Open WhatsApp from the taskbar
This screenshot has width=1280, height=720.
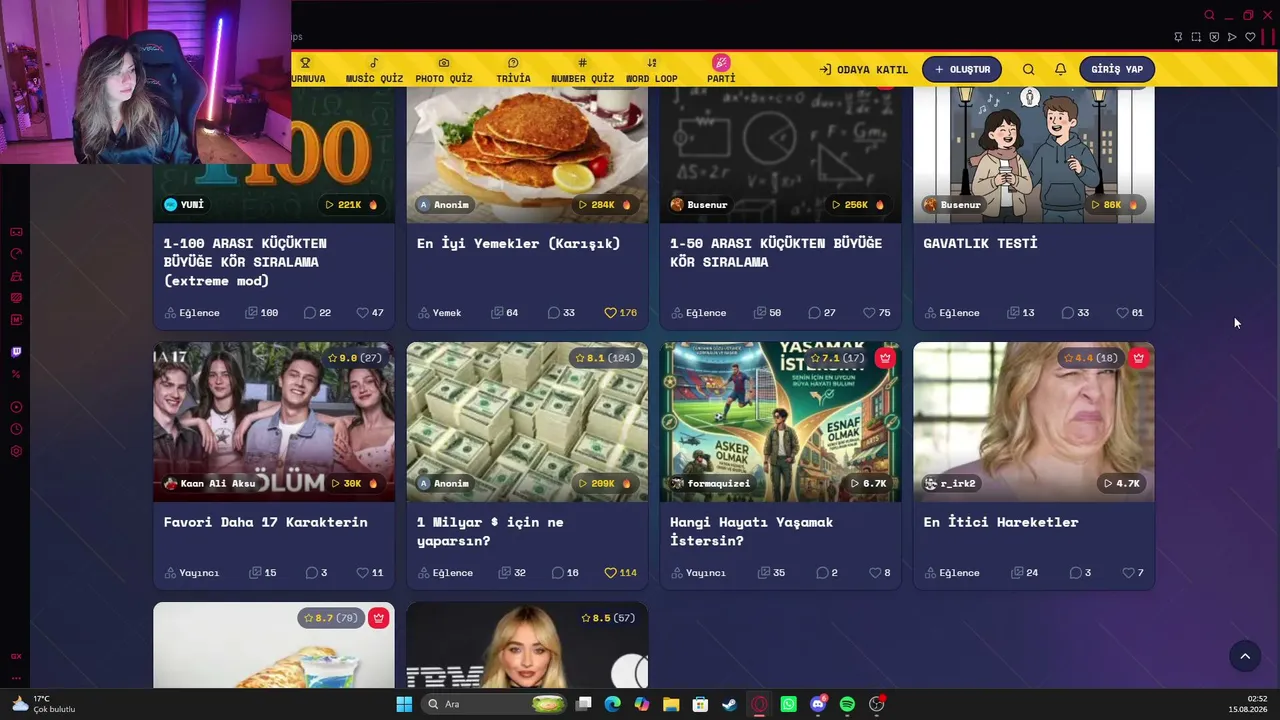click(789, 704)
